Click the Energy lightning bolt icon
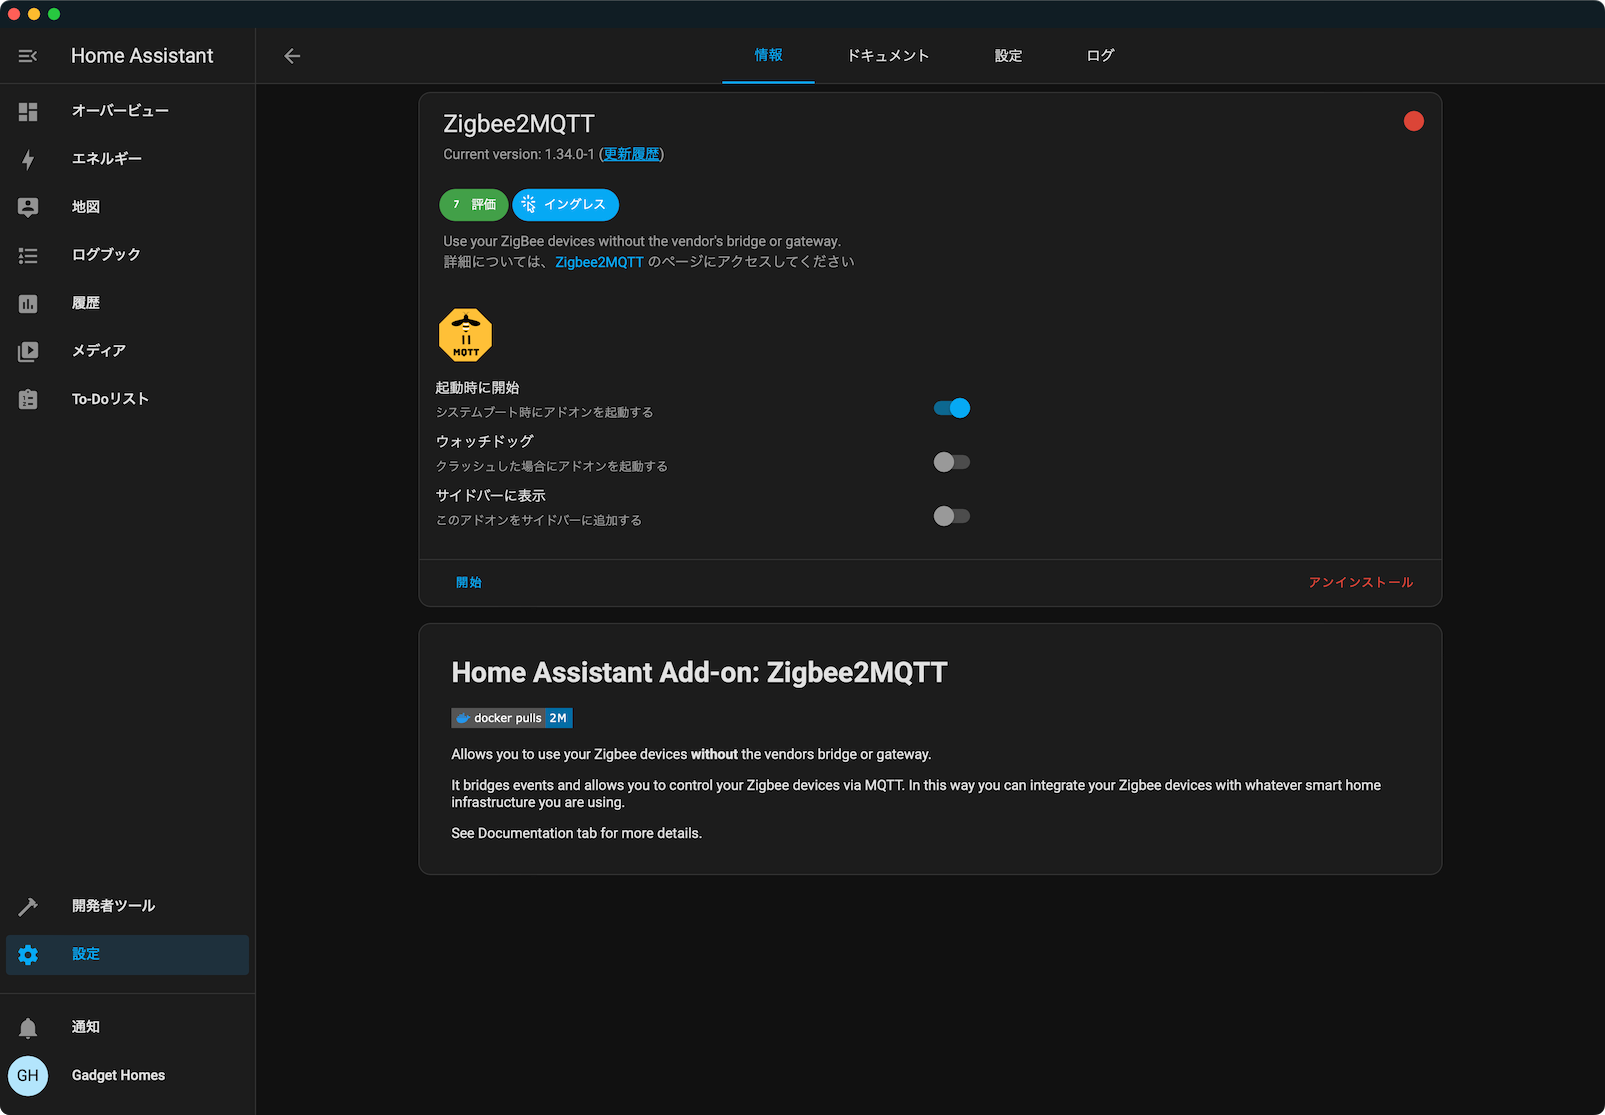The width and height of the screenshot is (1605, 1115). pos(28,159)
